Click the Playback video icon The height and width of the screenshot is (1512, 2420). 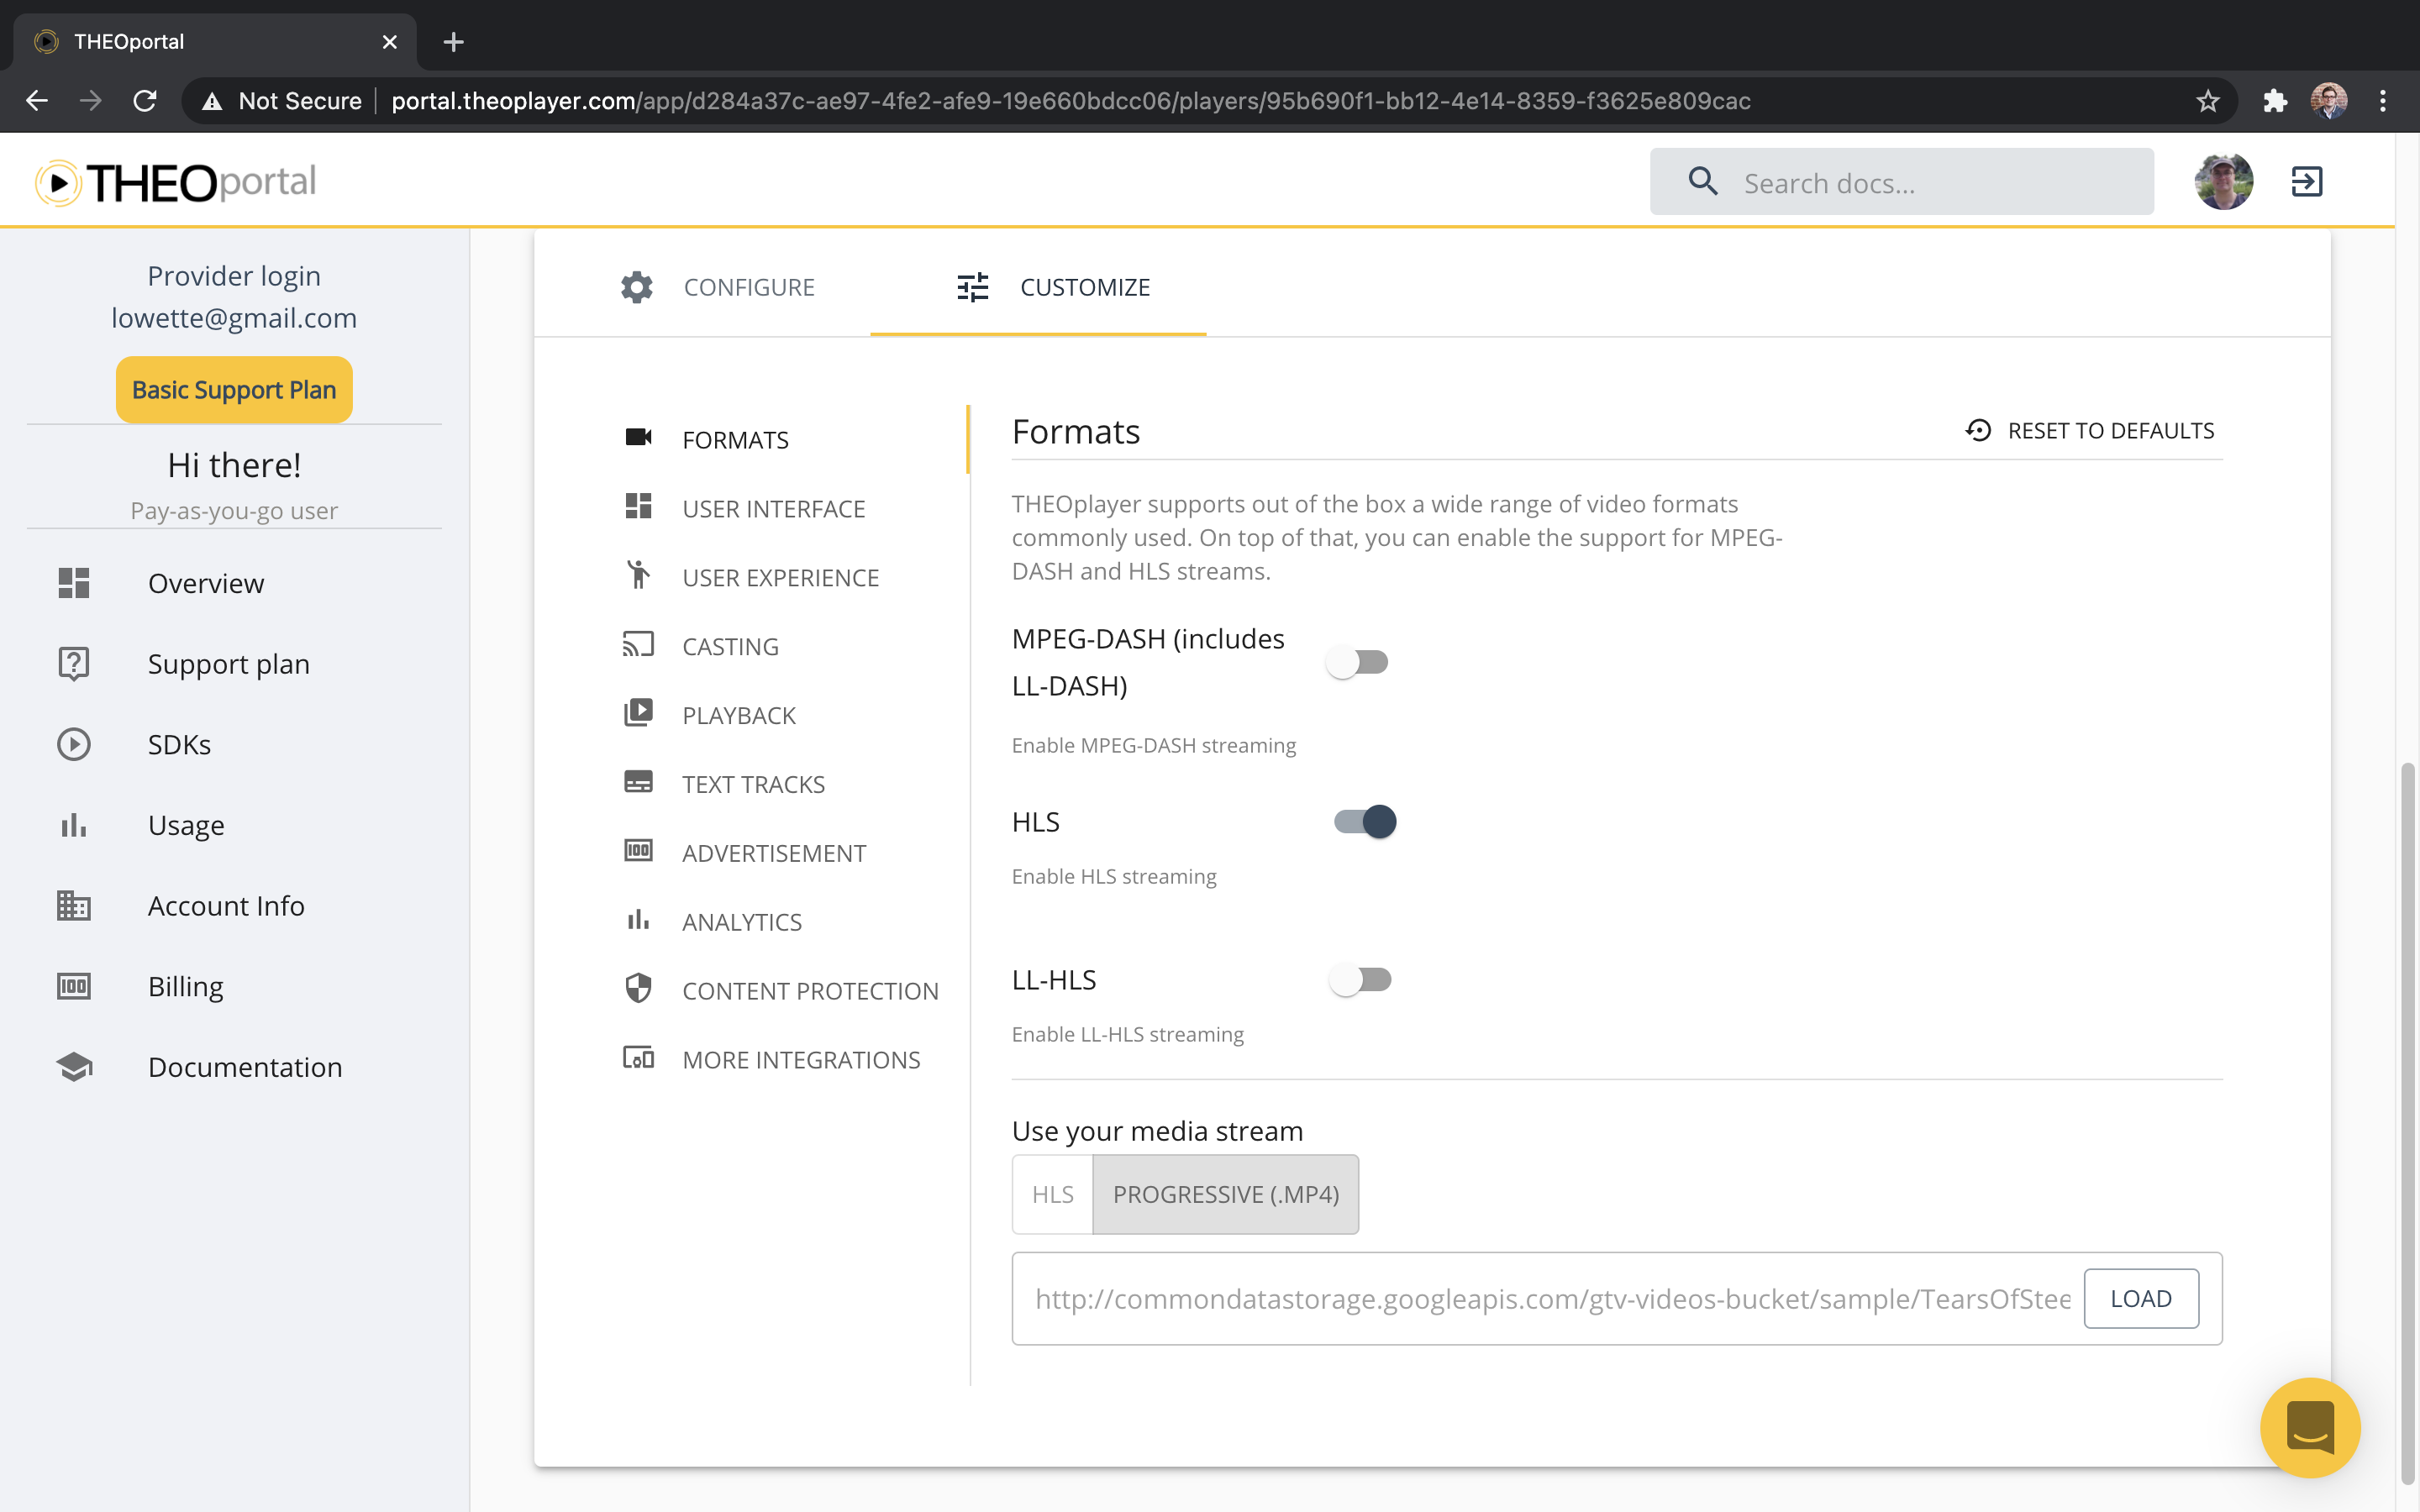638,713
